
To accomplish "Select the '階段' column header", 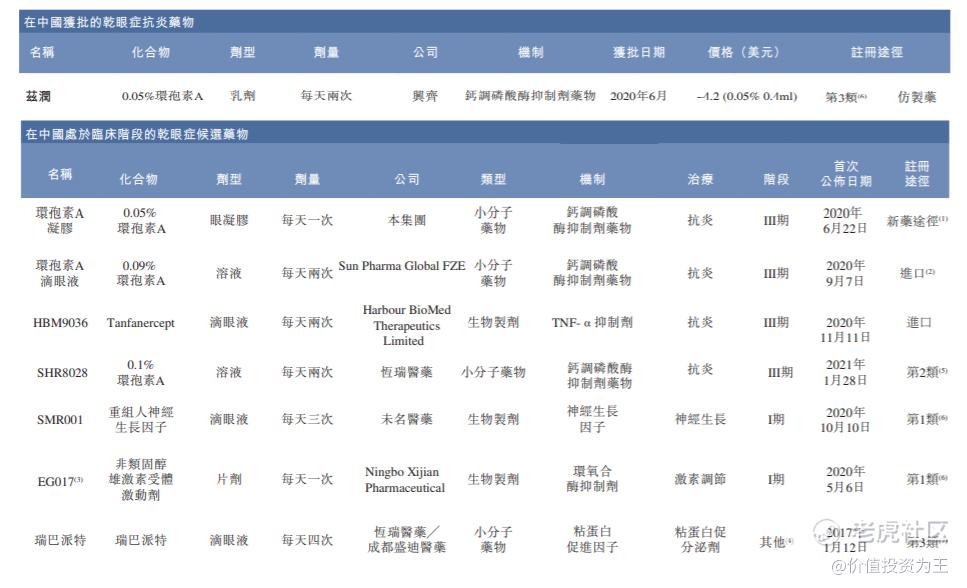I will [x=776, y=179].
